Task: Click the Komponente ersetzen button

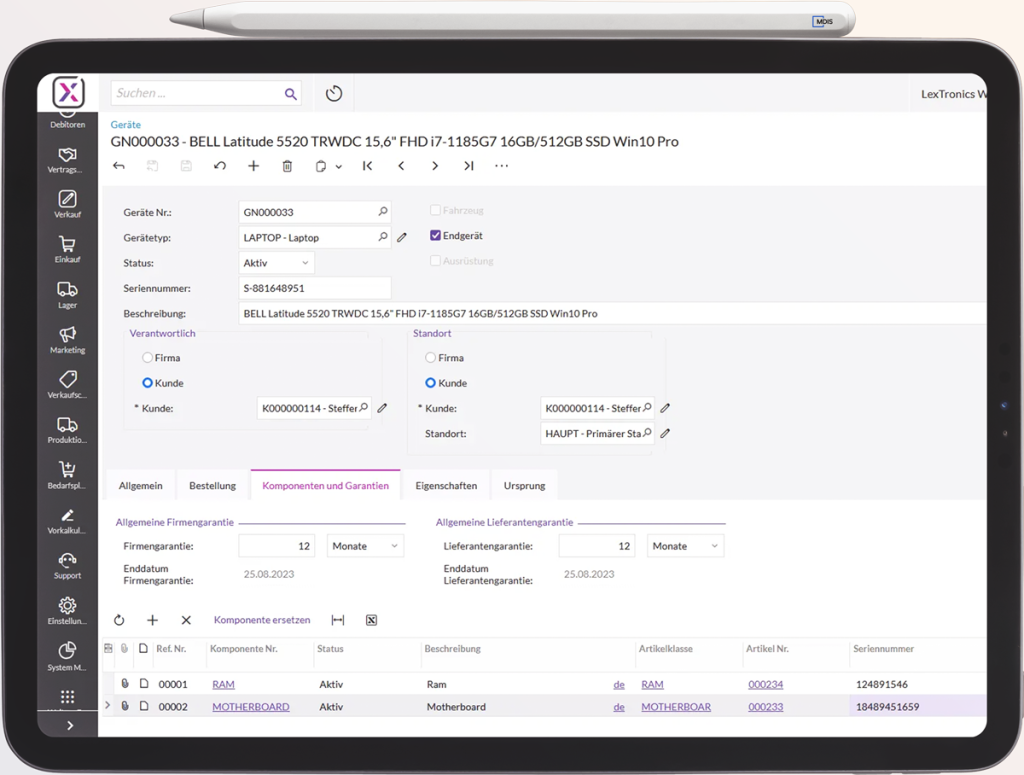Action: 262,620
